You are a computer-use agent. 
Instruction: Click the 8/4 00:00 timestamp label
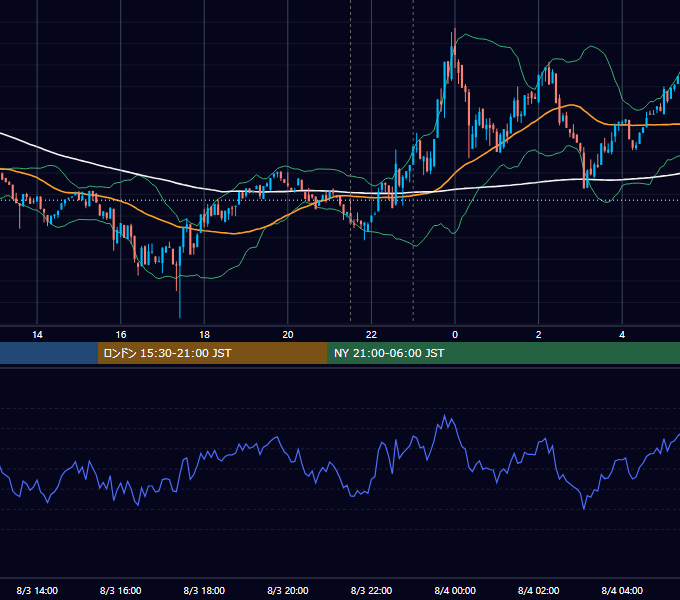(x=455, y=590)
